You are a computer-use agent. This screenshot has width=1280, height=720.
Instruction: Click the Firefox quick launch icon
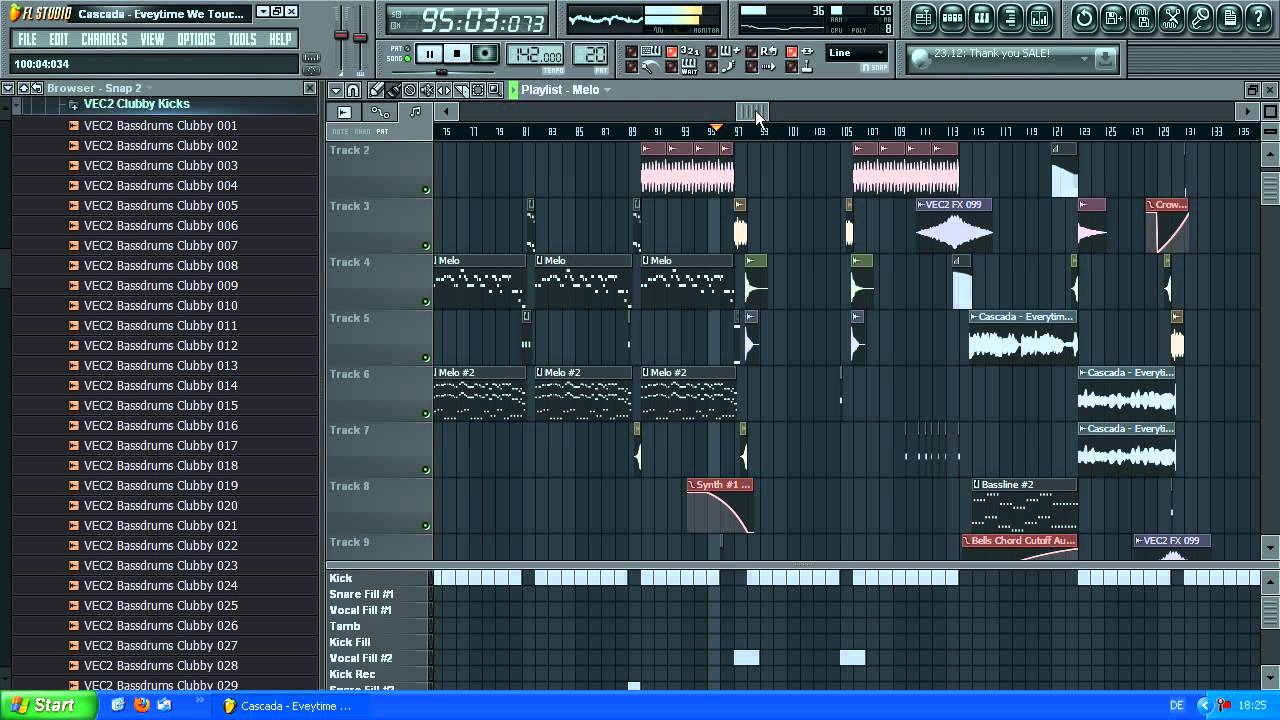[141, 706]
